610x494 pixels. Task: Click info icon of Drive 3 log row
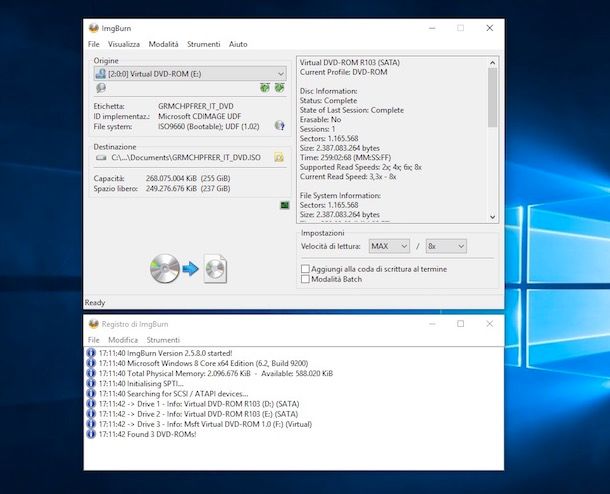click(91, 424)
